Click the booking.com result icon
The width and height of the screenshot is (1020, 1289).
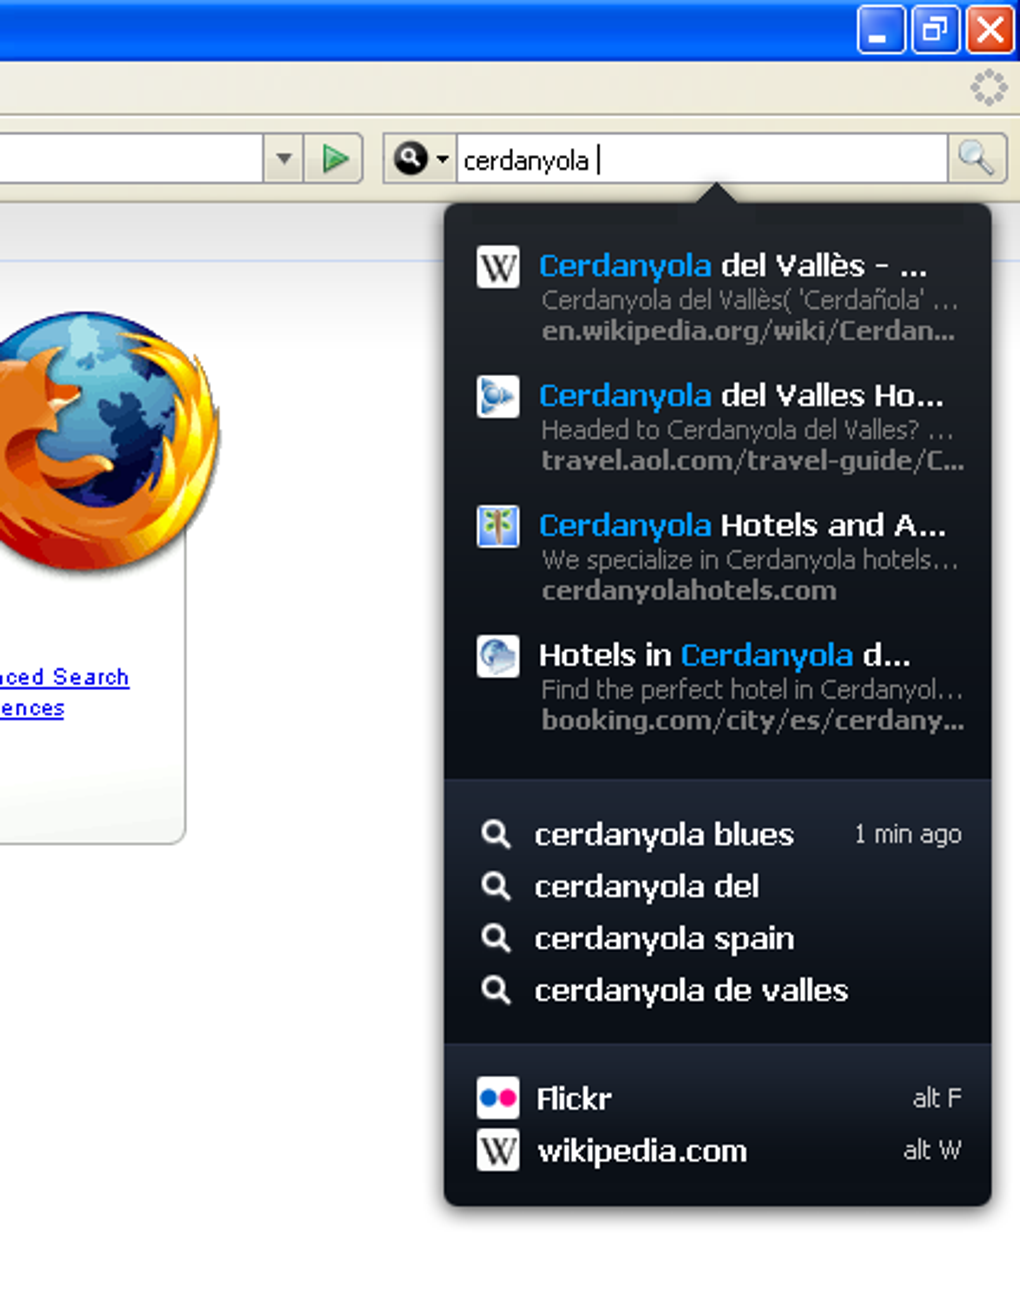pyautogui.click(x=498, y=657)
